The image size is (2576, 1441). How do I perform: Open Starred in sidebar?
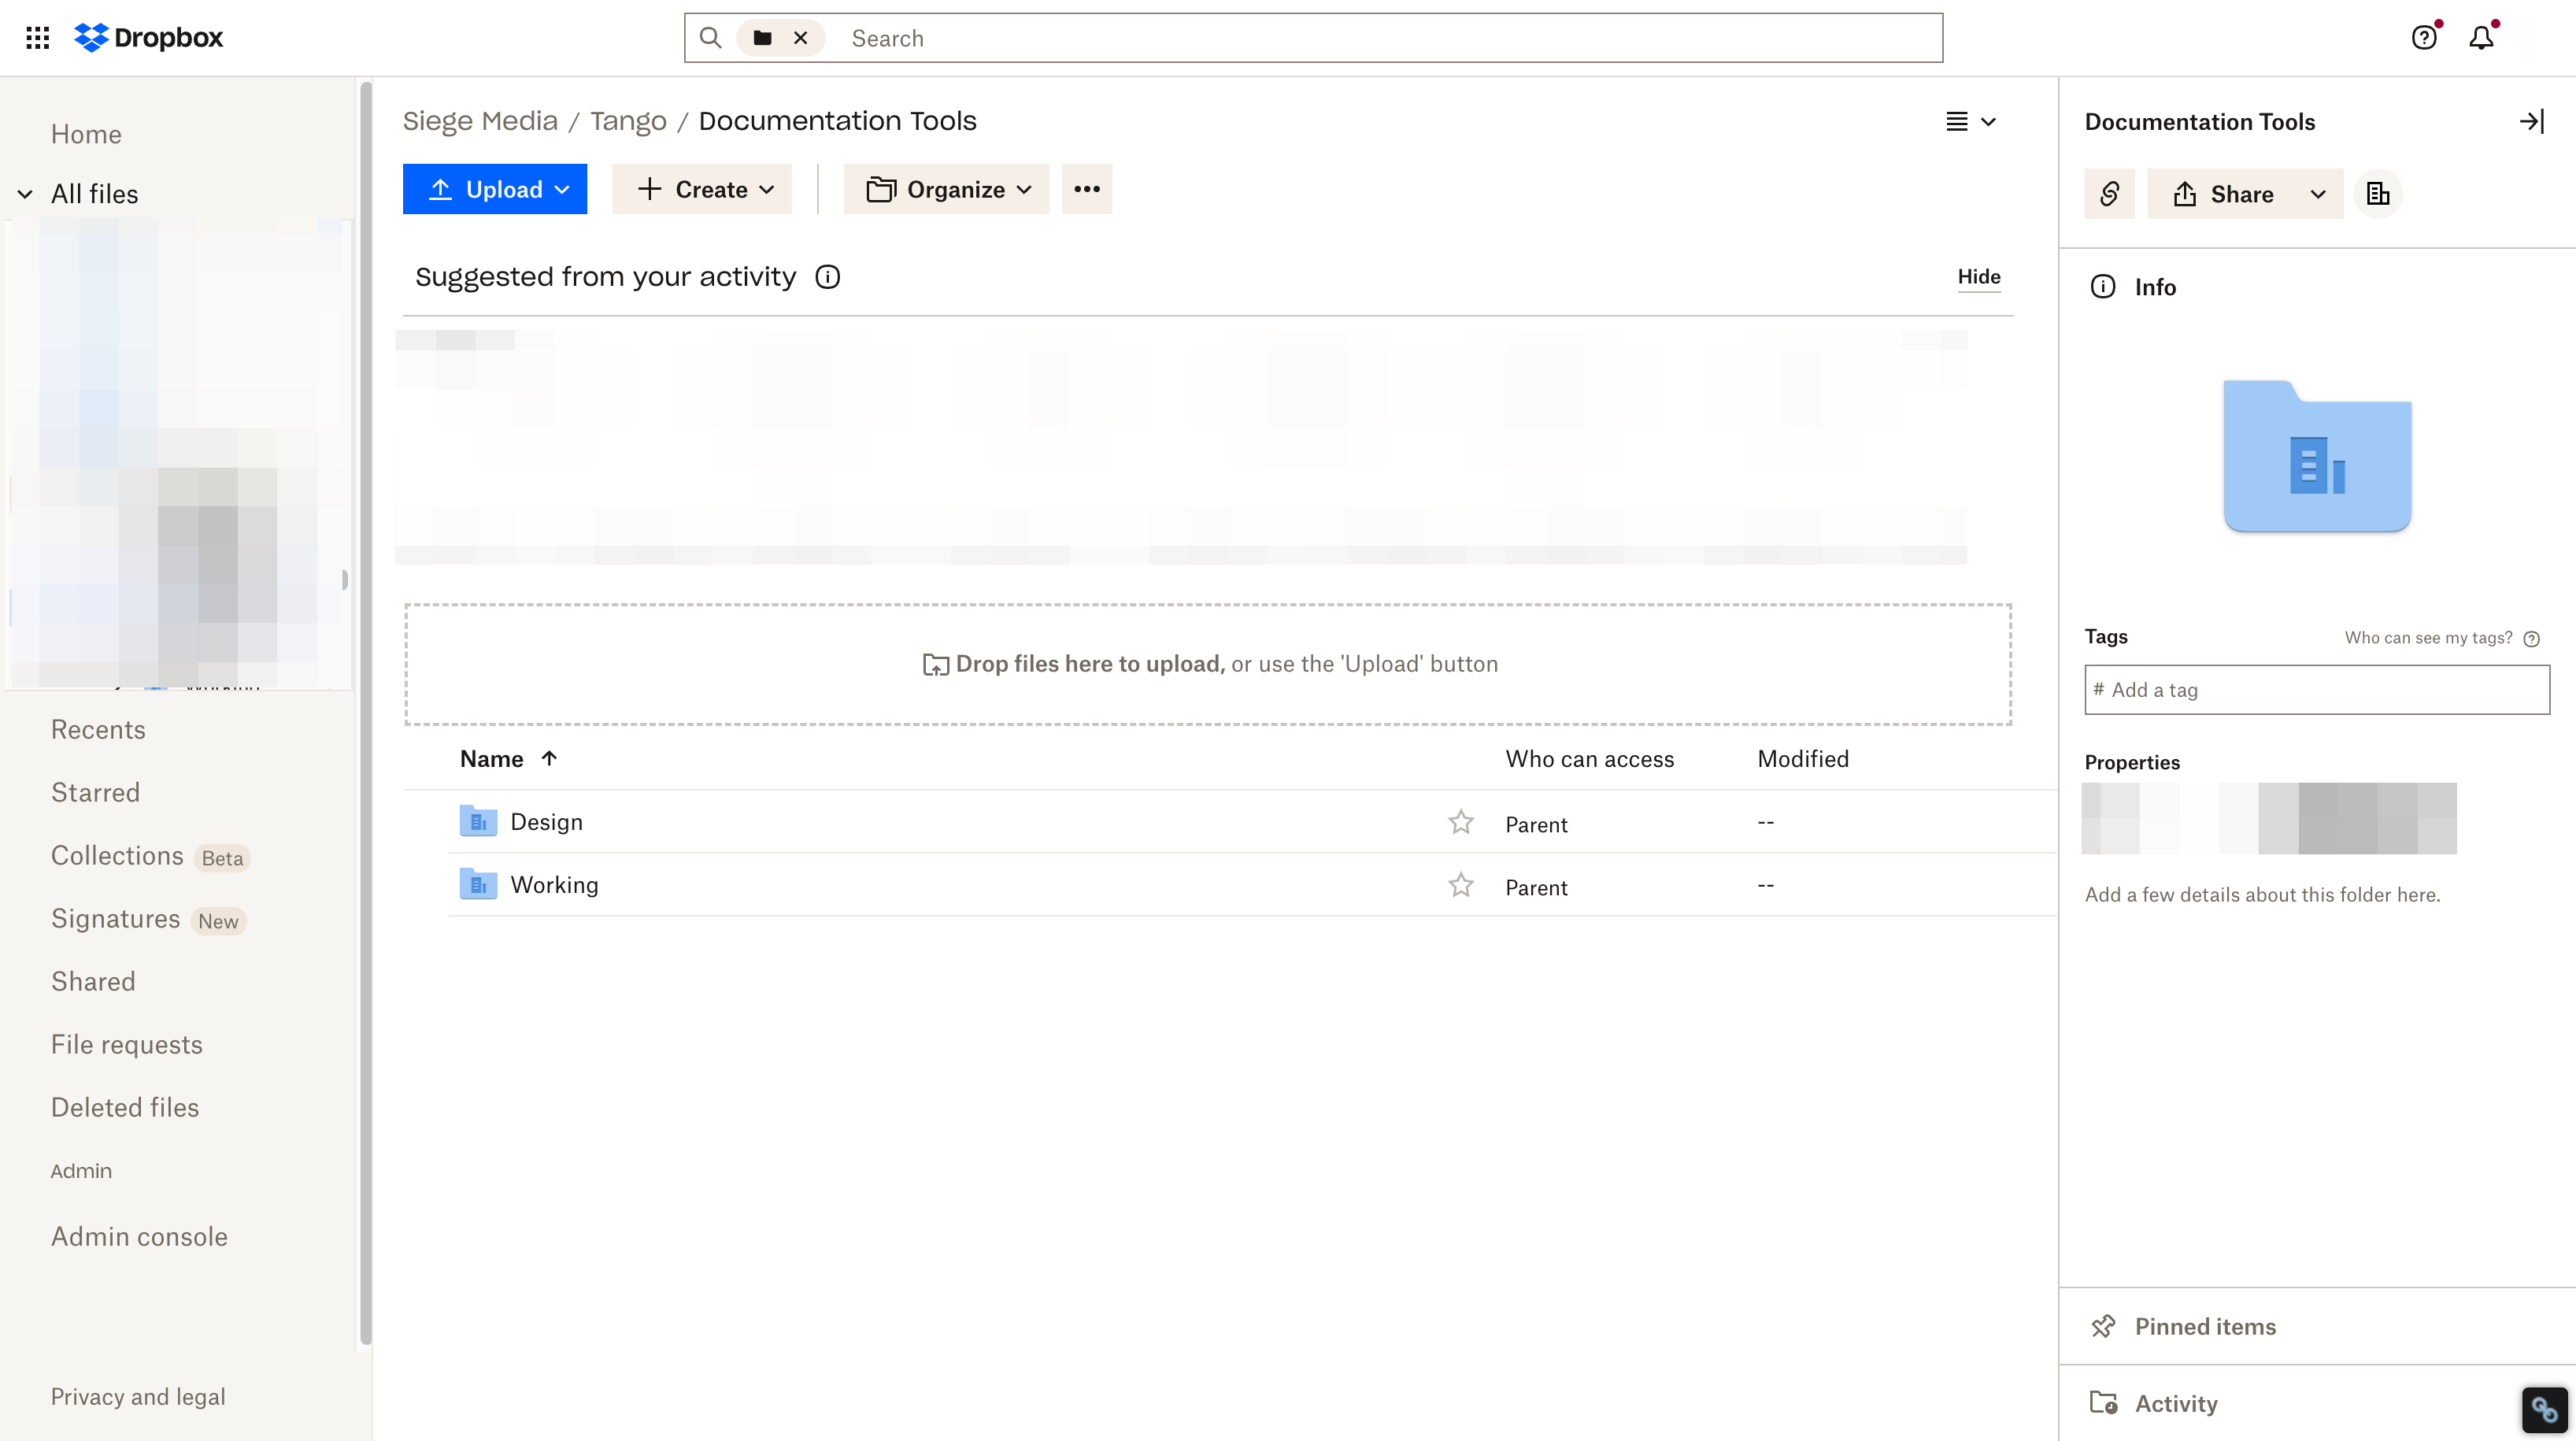pos(95,793)
